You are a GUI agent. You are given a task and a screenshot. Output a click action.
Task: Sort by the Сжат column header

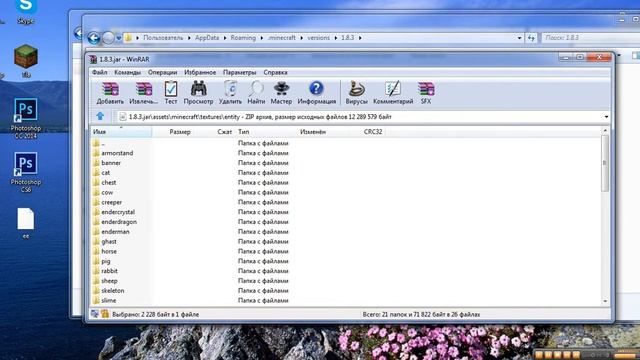coord(224,131)
